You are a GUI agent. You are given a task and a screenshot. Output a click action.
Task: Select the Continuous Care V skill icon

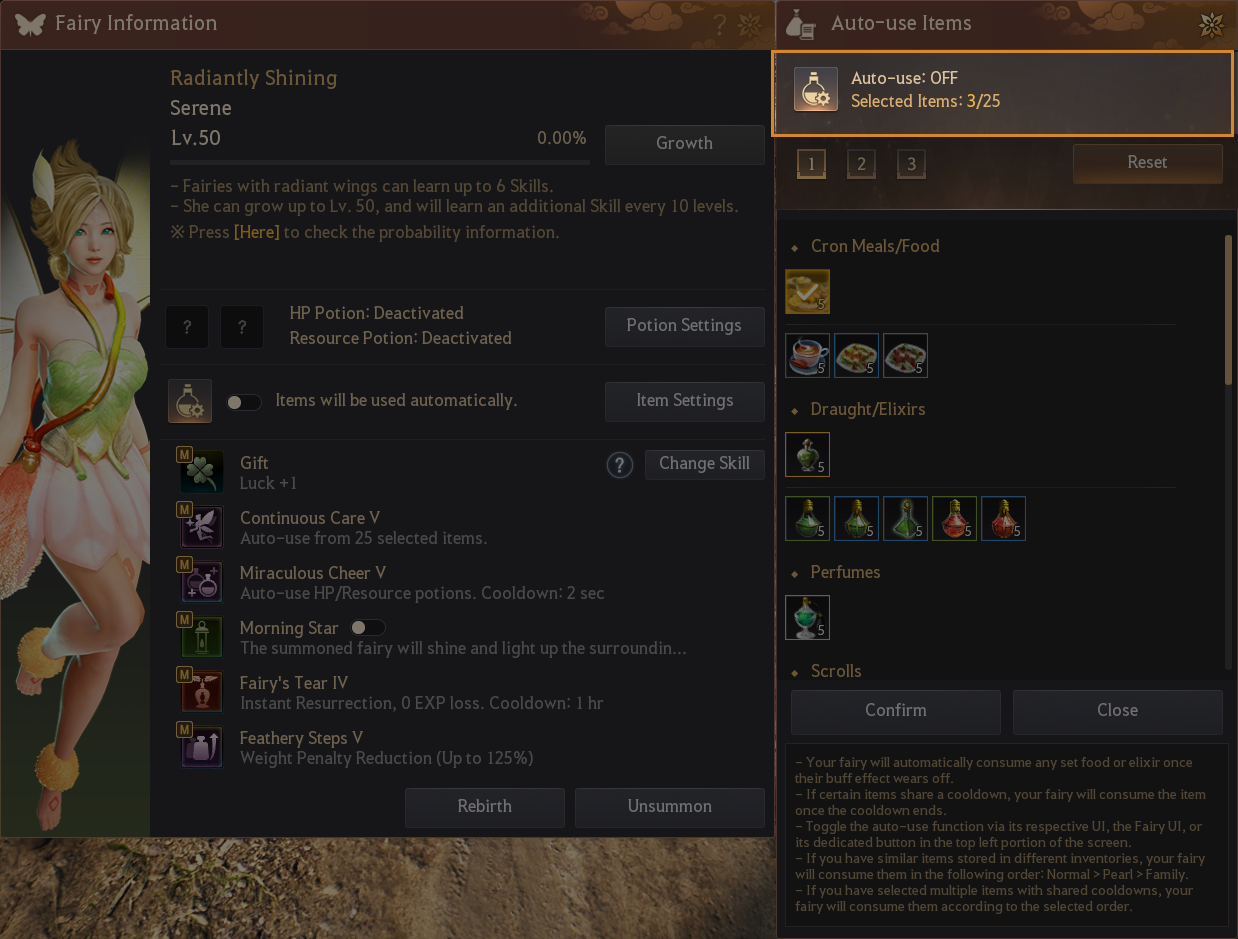pyautogui.click(x=202, y=527)
